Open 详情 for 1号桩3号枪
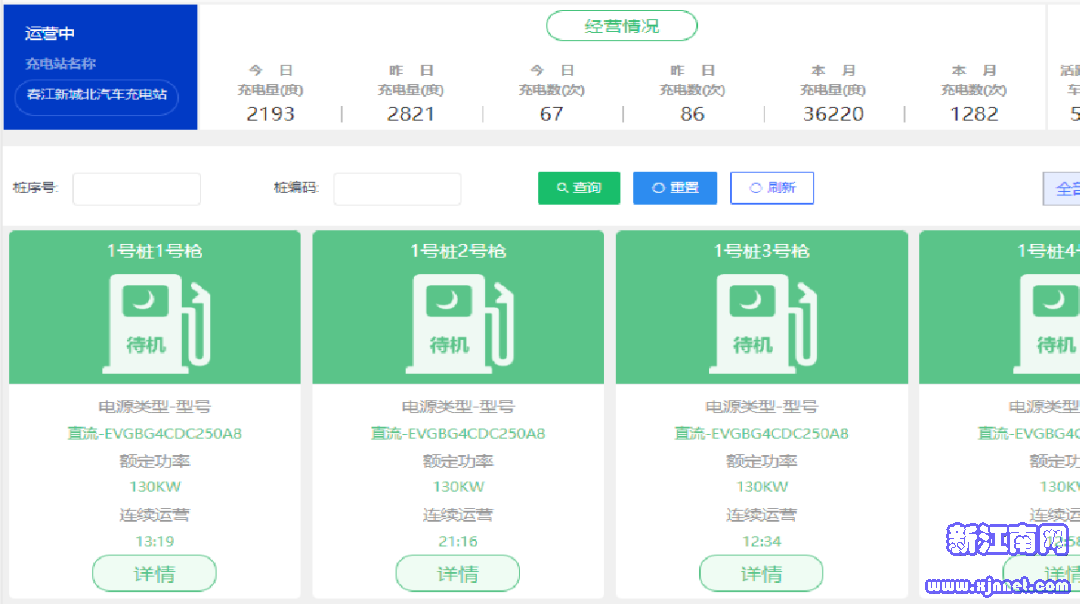The image size is (1080, 604). pos(761,574)
